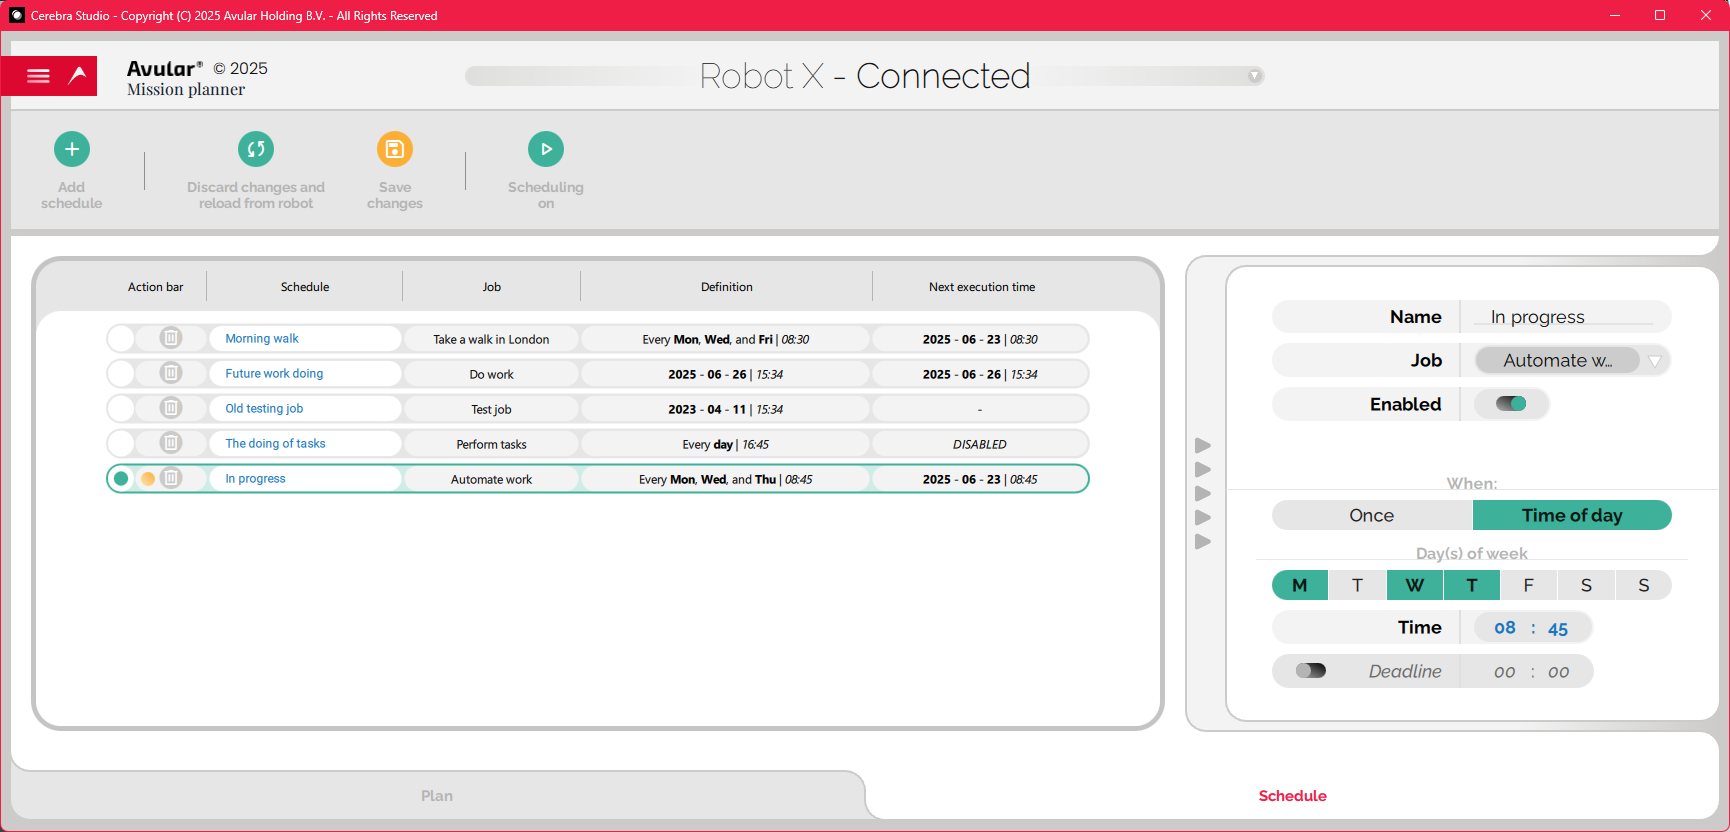Delete the Old testing job schedule
This screenshot has height=832, width=1730.
coord(171,408)
